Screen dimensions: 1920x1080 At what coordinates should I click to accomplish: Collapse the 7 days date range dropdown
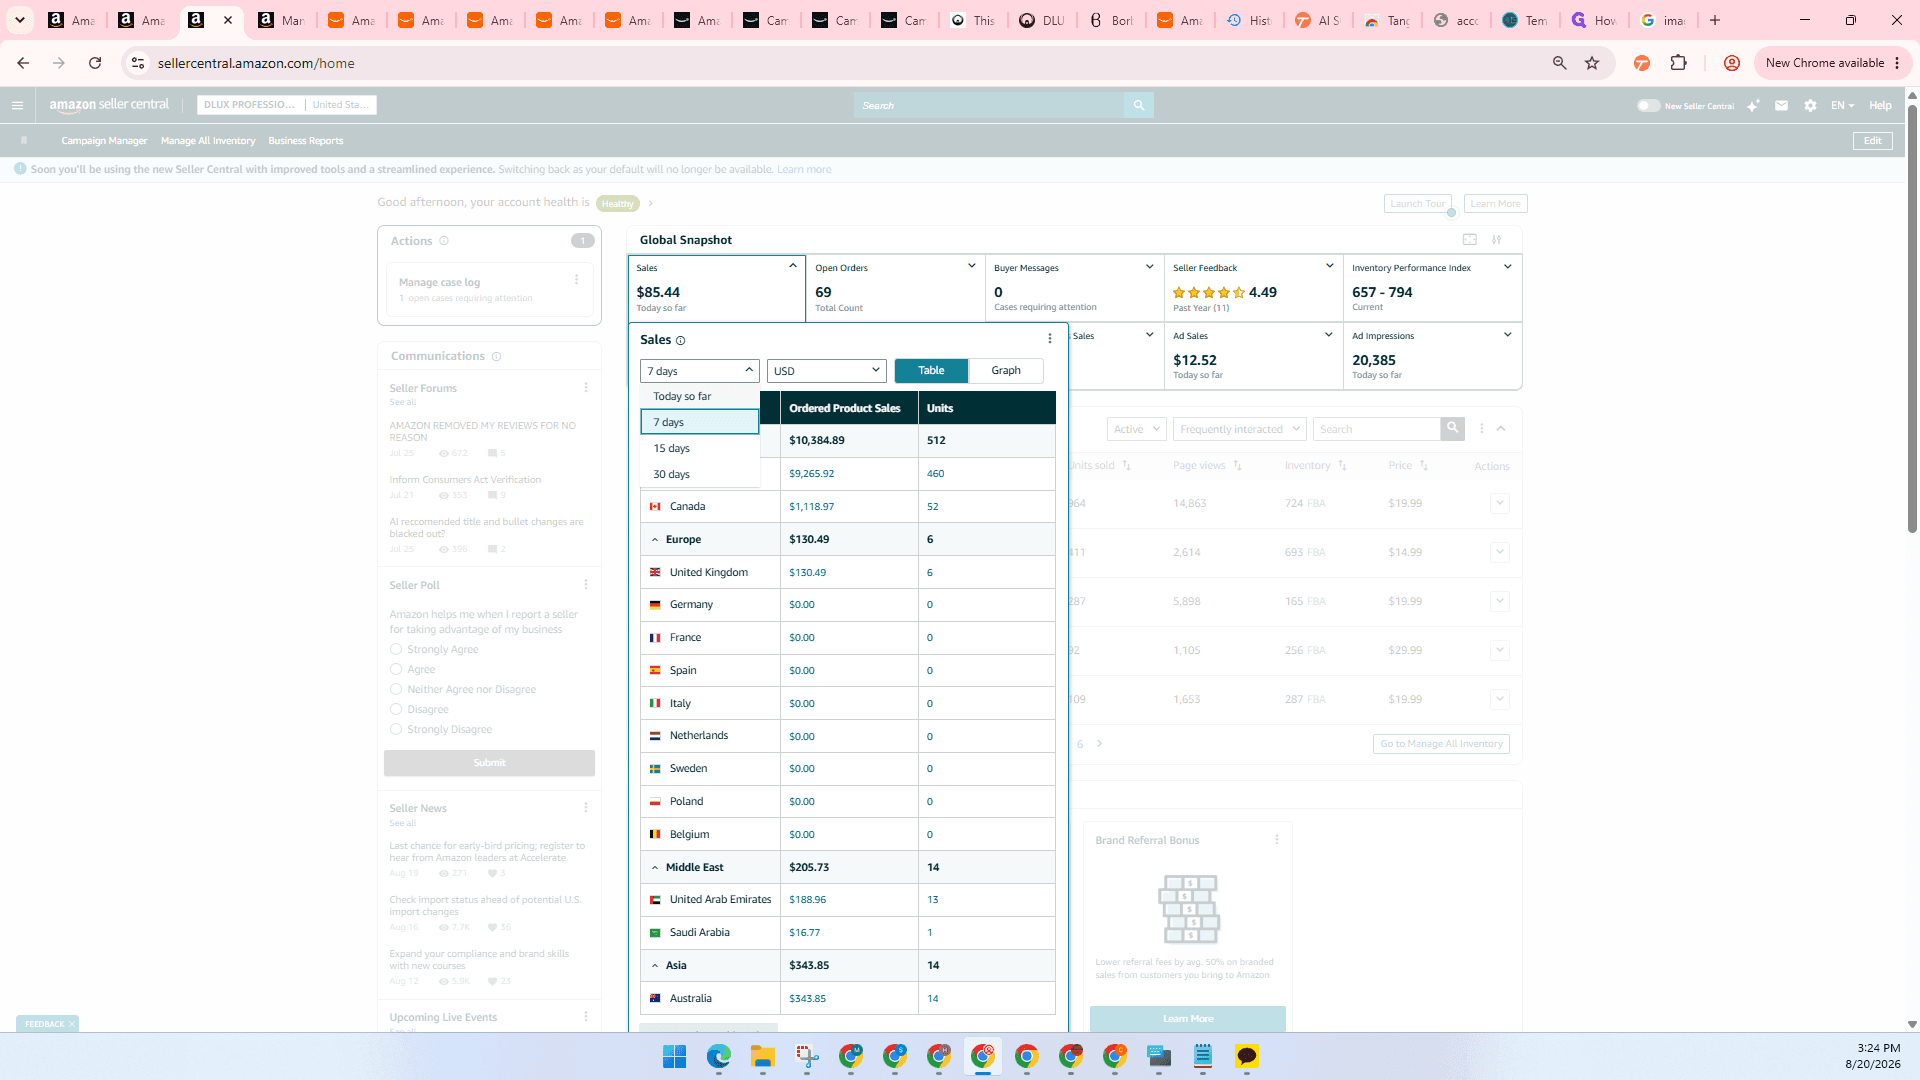pos(699,371)
